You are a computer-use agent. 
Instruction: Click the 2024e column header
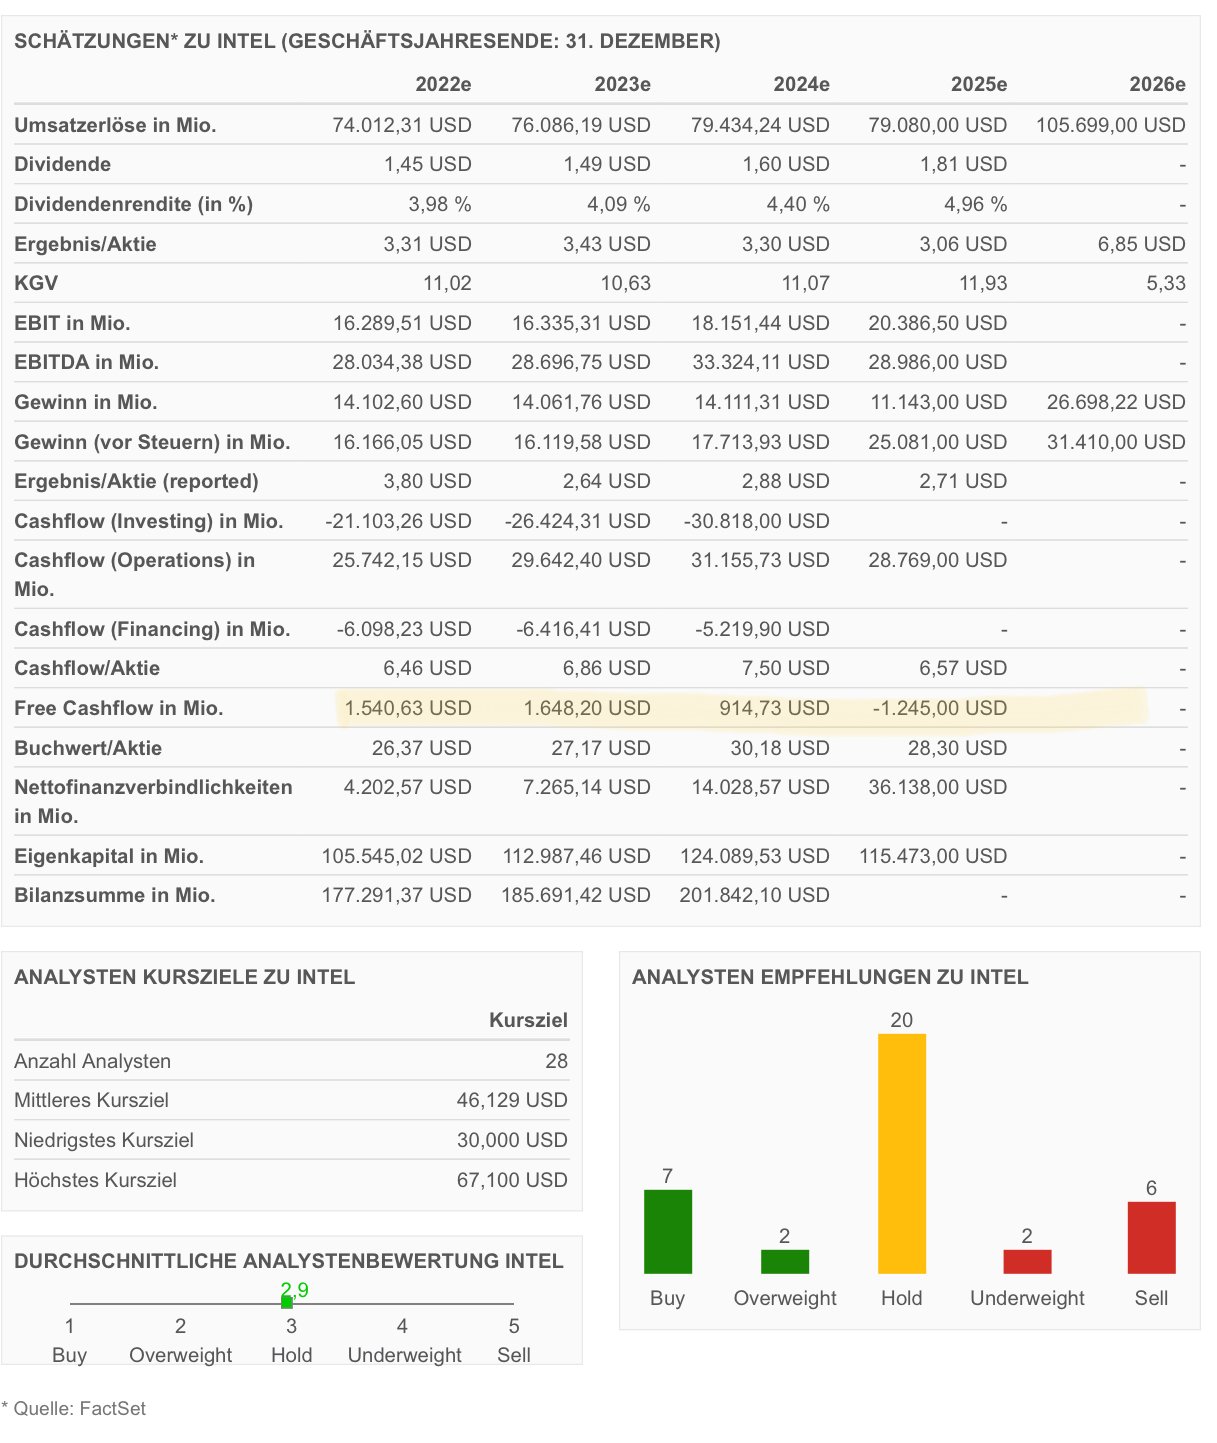(801, 84)
